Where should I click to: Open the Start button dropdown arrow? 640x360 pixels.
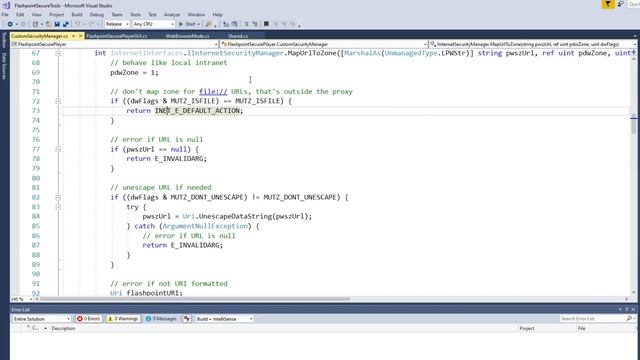pos(198,24)
